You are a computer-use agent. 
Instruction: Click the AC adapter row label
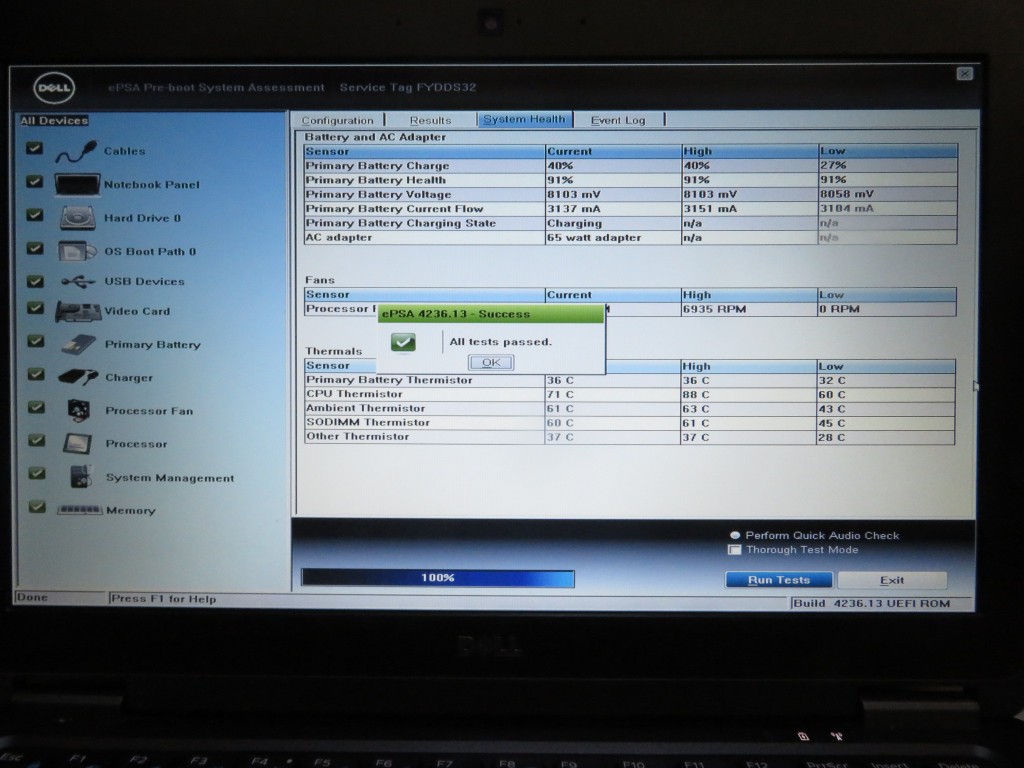click(x=339, y=238)
